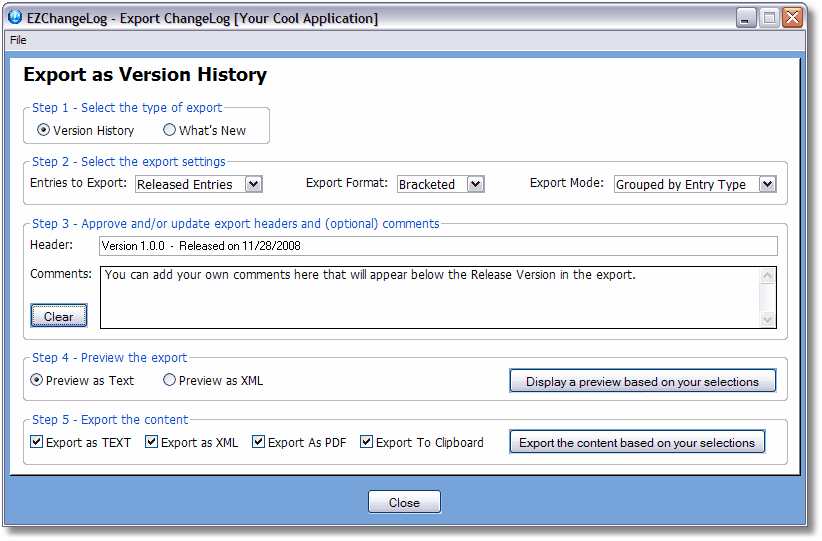Click the 'Step 1 - Select the type of export' label

pos(127,107)
